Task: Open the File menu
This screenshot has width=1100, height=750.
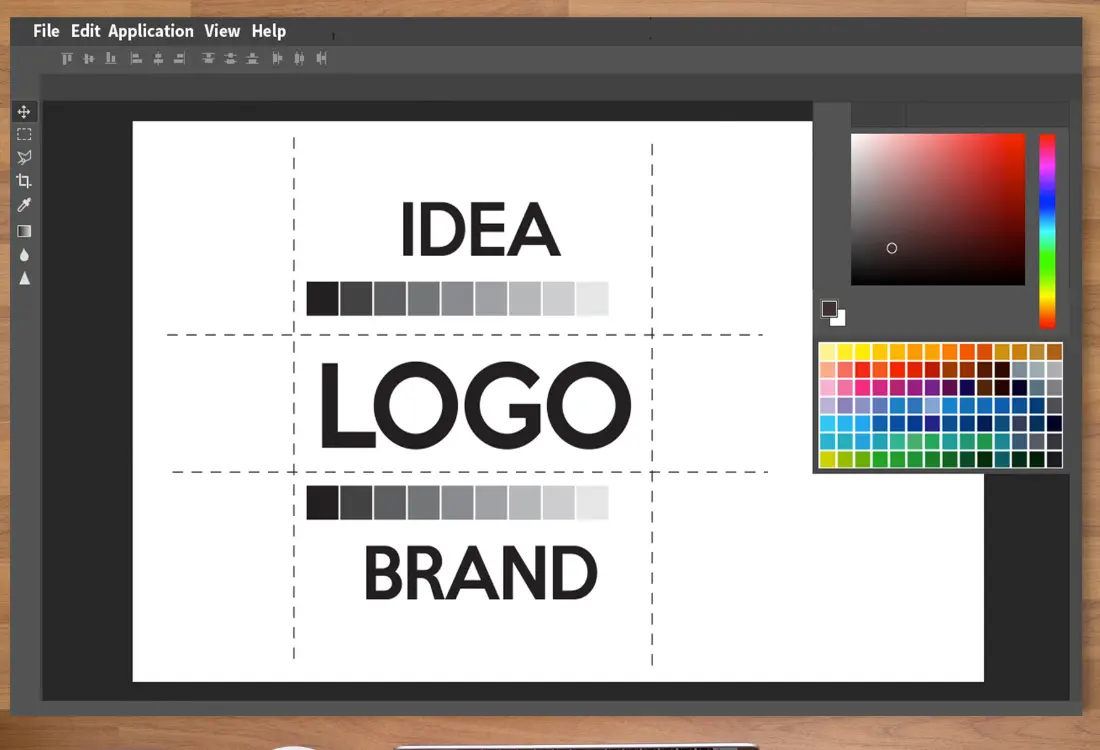Action: 46,31
